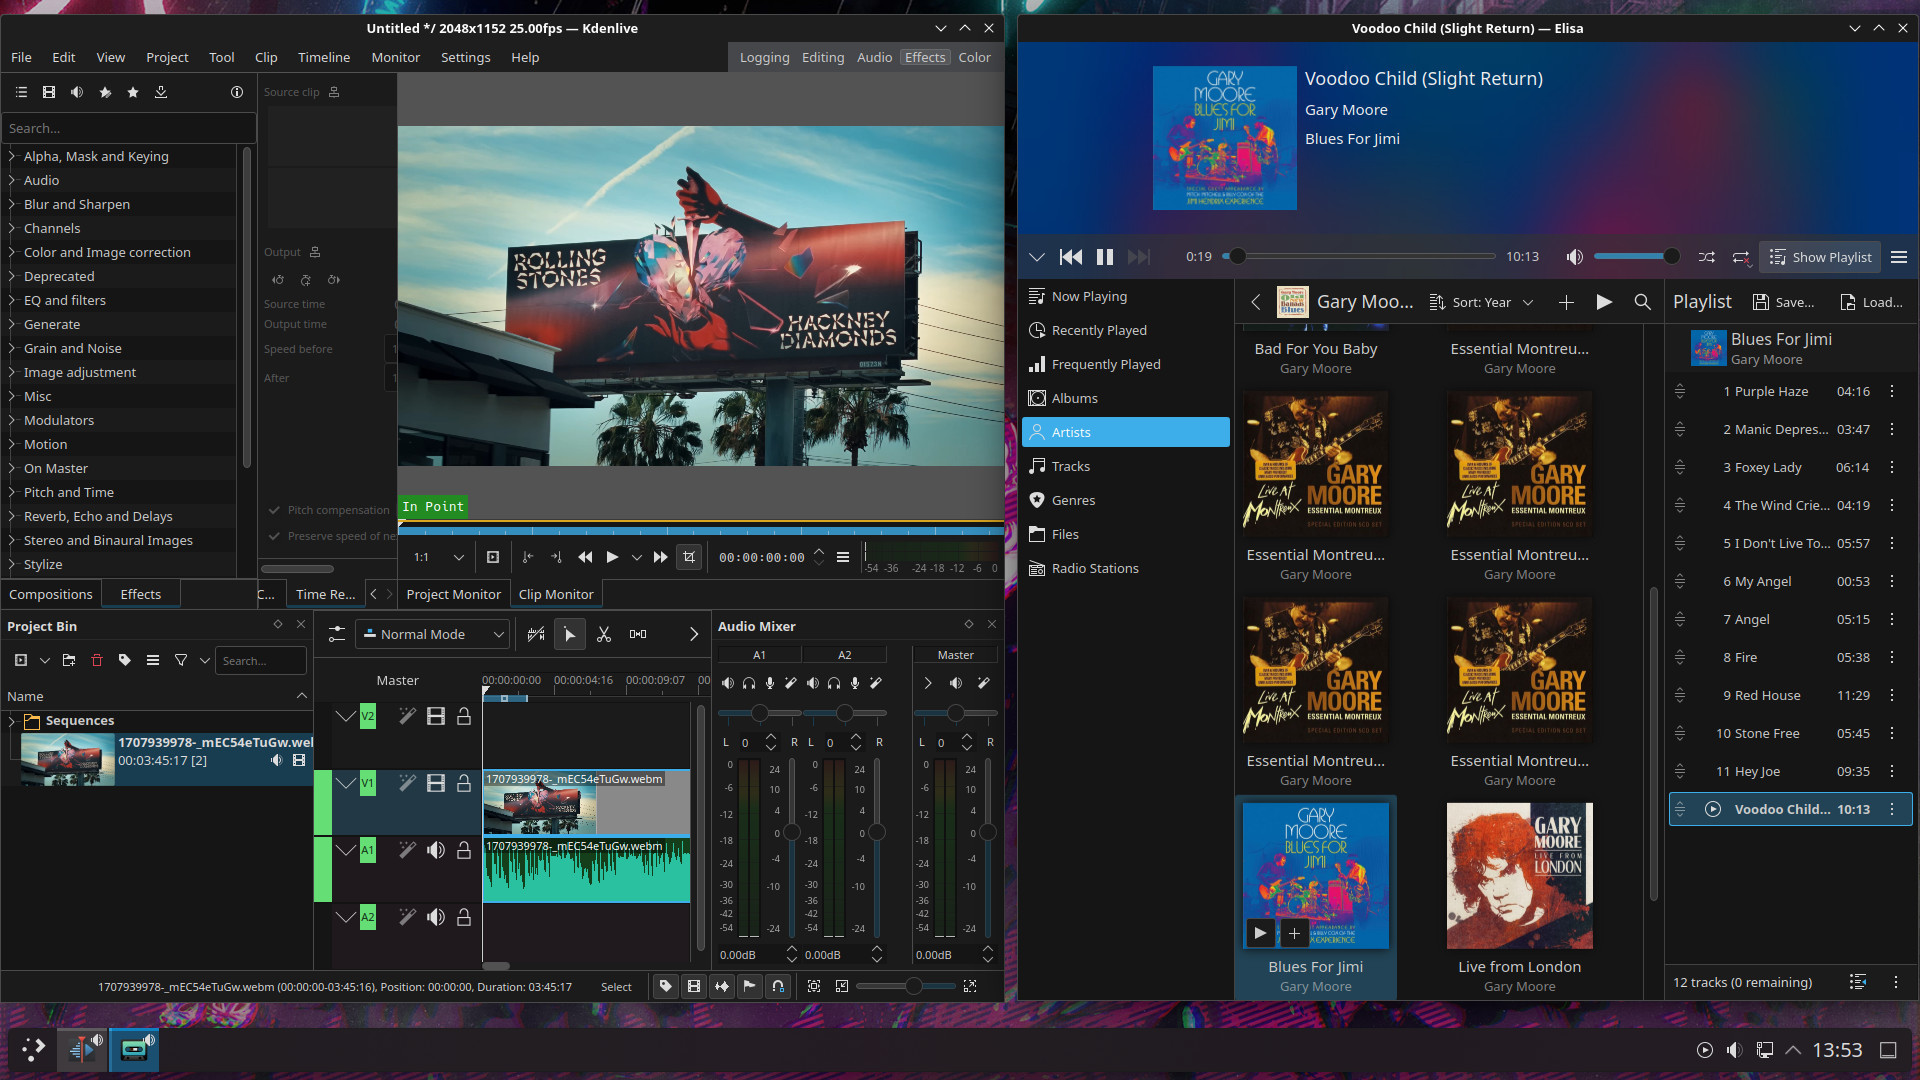Viewport: 1920px width, 1080px height.
Task: Expand the Blur and Sharpen effects category
Action: coord(12,204)
